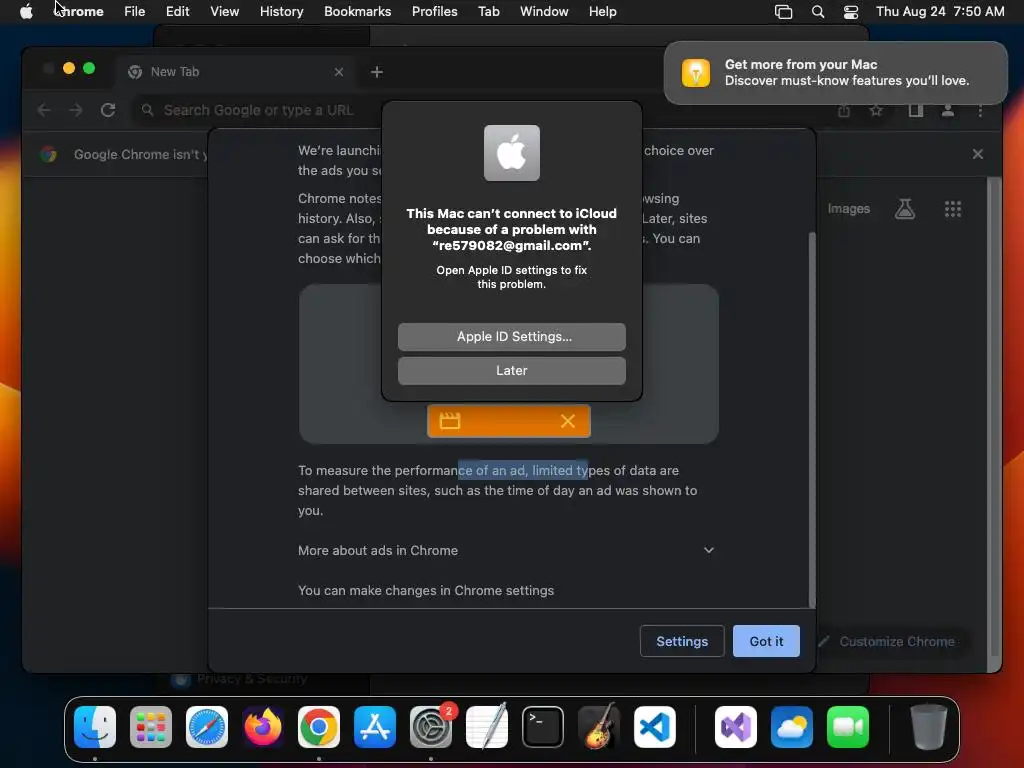1024x768 pixels.
Task: Open the Images link on New Tab
Action: (848, 208)
